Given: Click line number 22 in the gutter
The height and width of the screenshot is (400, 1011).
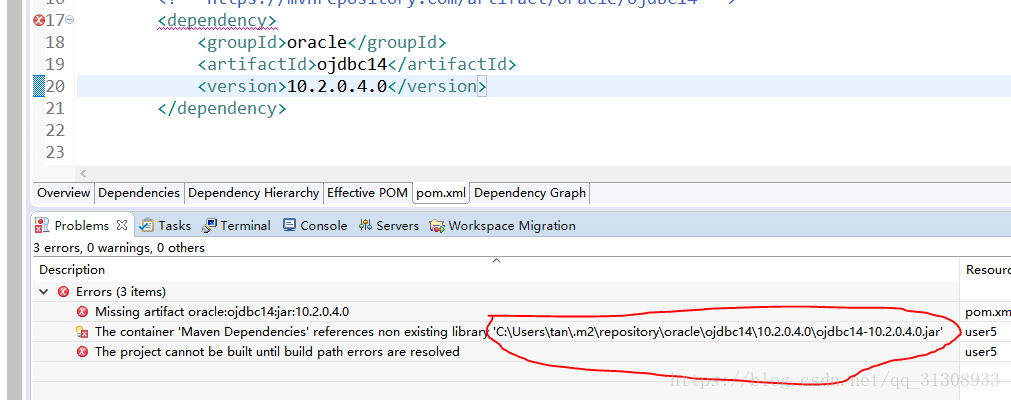Looking at the screenshot, I should [x=55, y=131].
